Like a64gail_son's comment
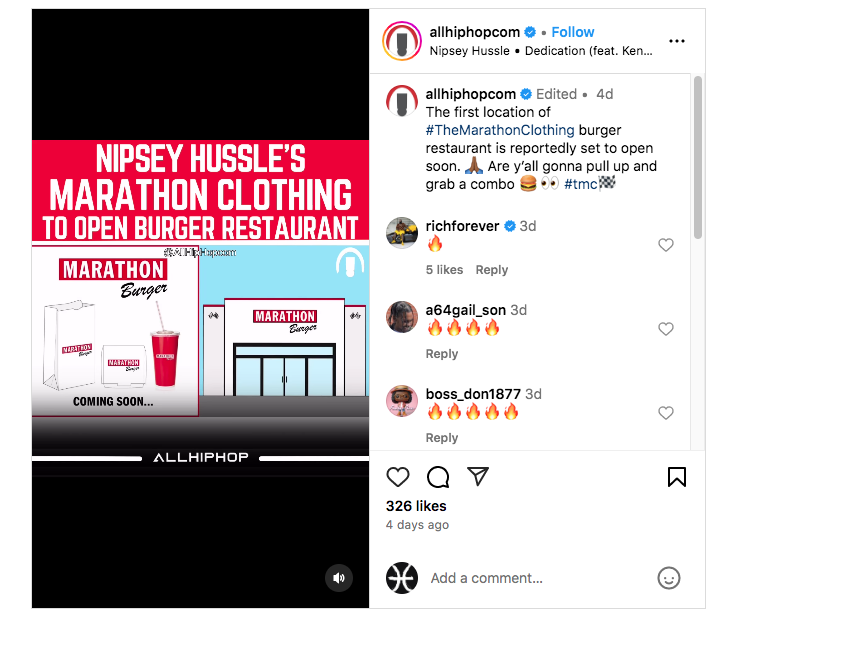This screenshot has height=647, width=859. pyautogui.click(x=666, y=329)
